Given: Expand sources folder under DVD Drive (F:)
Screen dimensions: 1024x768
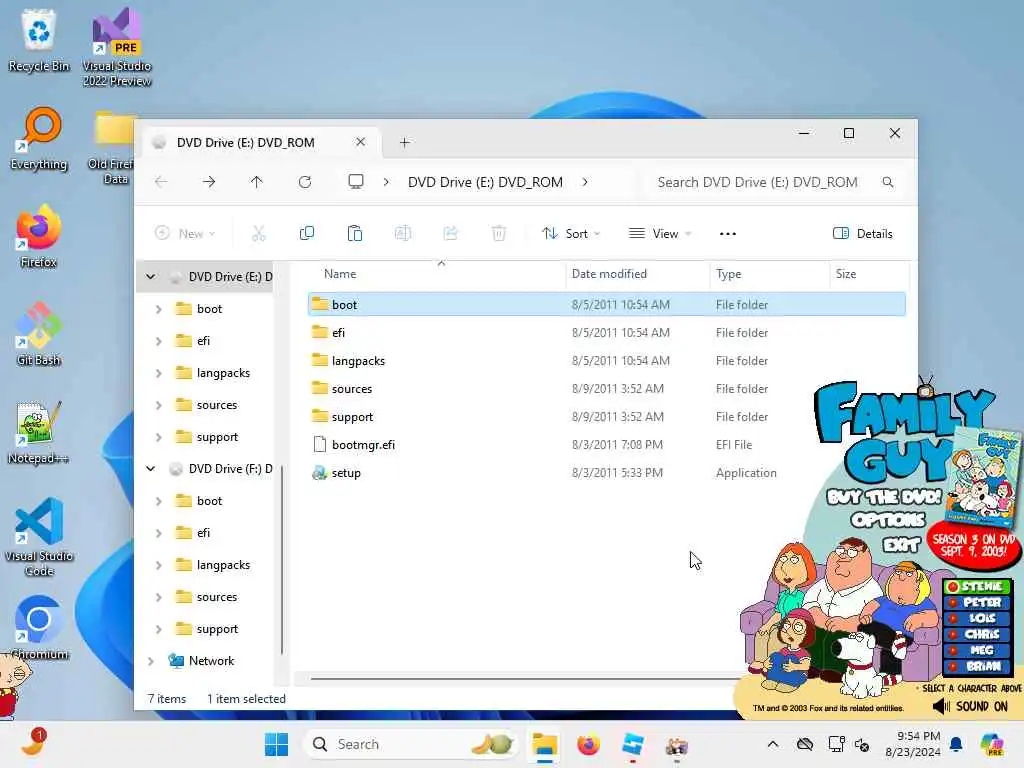Looking at the screenshot, I should pos(159,597).
